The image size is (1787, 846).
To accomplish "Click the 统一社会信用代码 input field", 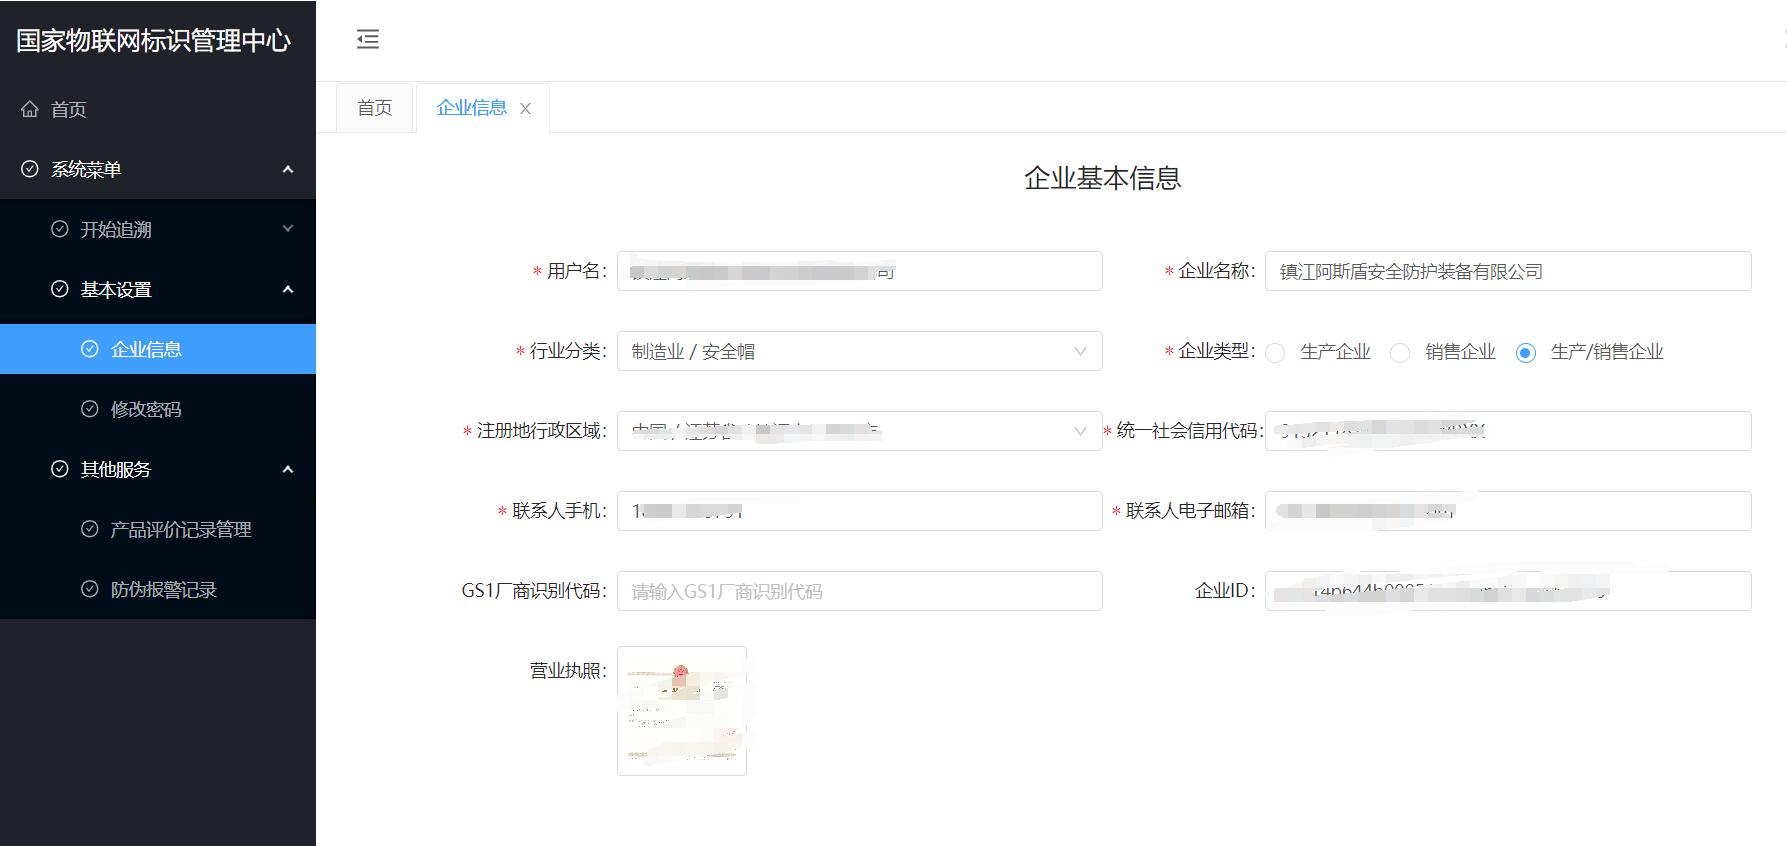I will click(x=1508, y=431).
